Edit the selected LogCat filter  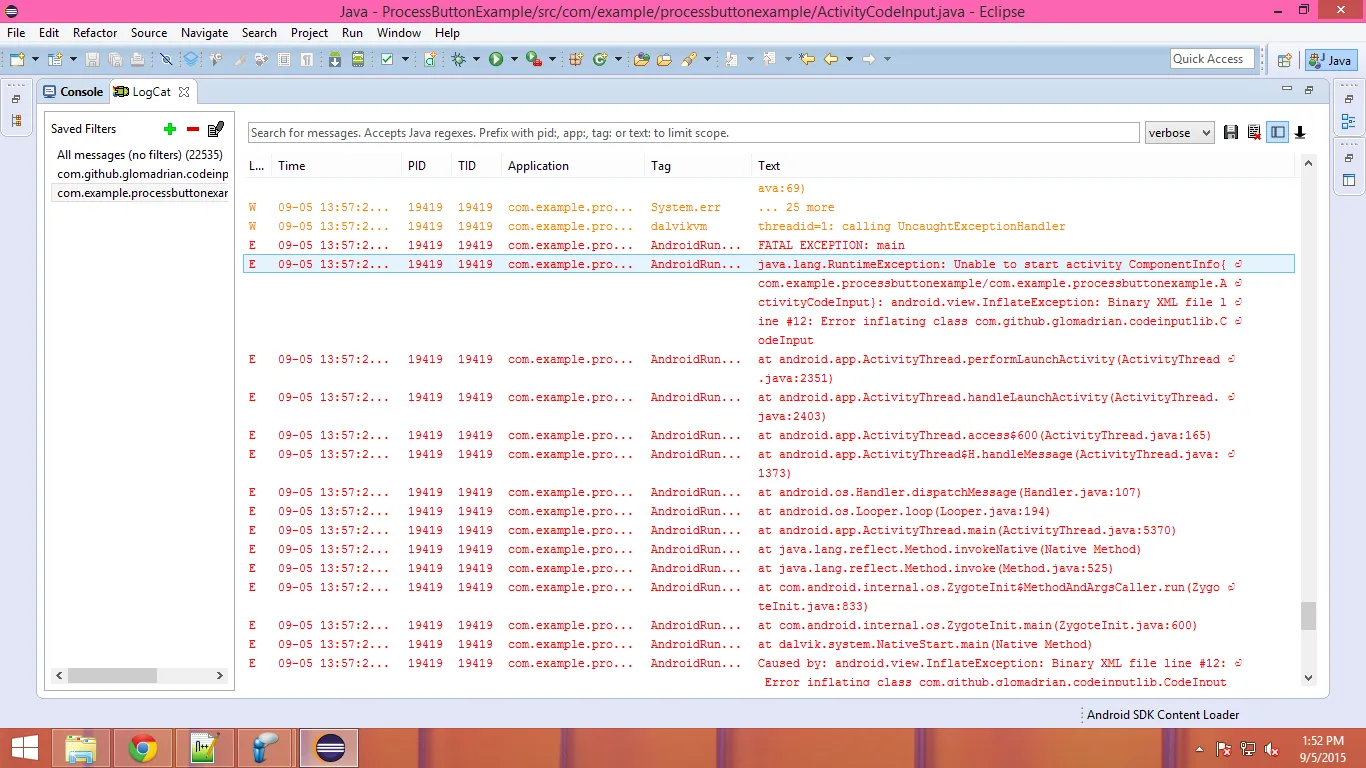pyautogui.click(x=216, y=129)
